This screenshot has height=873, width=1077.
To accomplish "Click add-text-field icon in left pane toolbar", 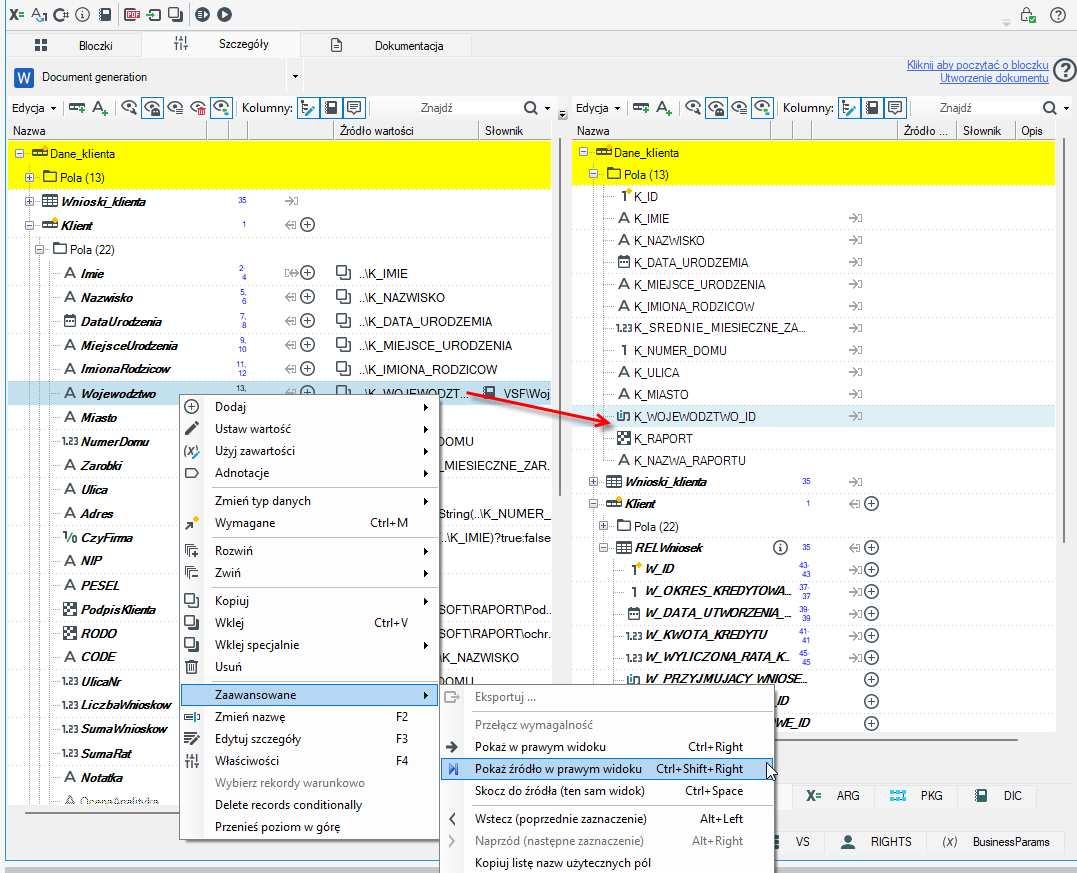I will click(100, 108).
